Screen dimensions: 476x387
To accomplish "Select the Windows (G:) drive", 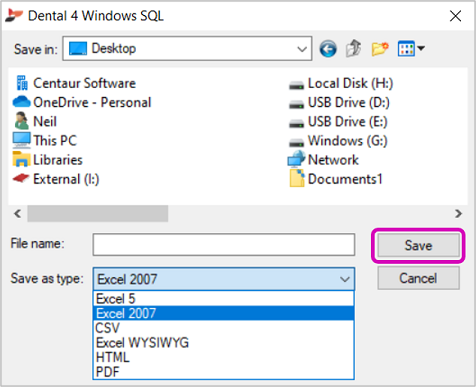I will tap(338, 141).
